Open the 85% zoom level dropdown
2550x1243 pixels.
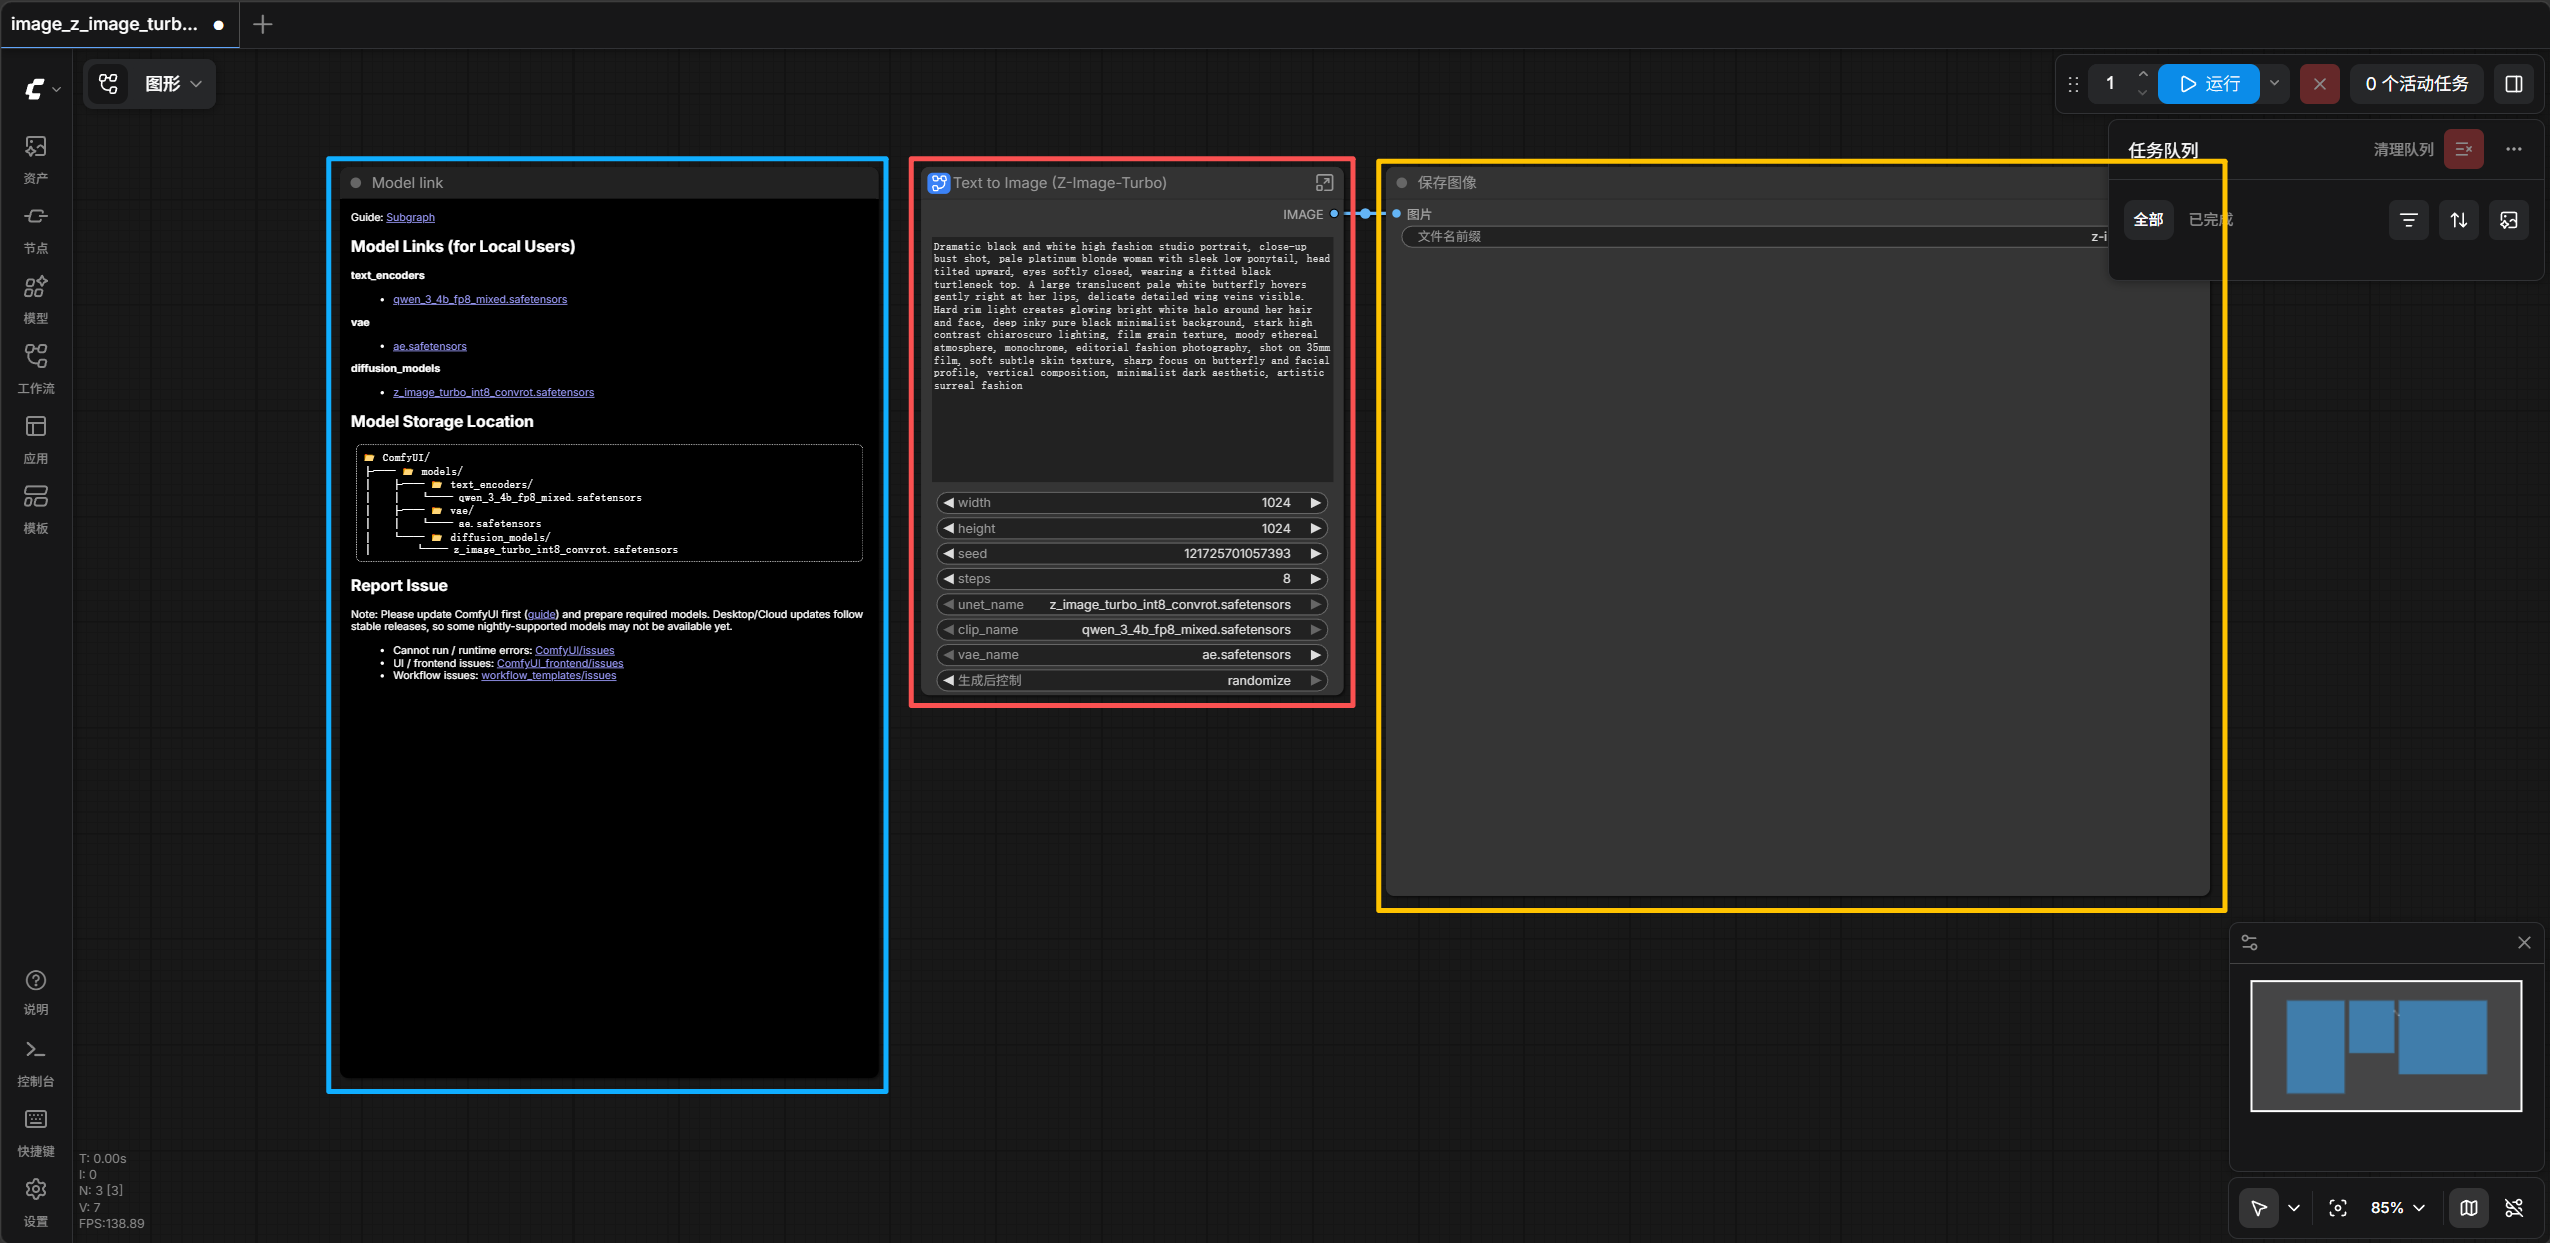coord(2398,1208)
